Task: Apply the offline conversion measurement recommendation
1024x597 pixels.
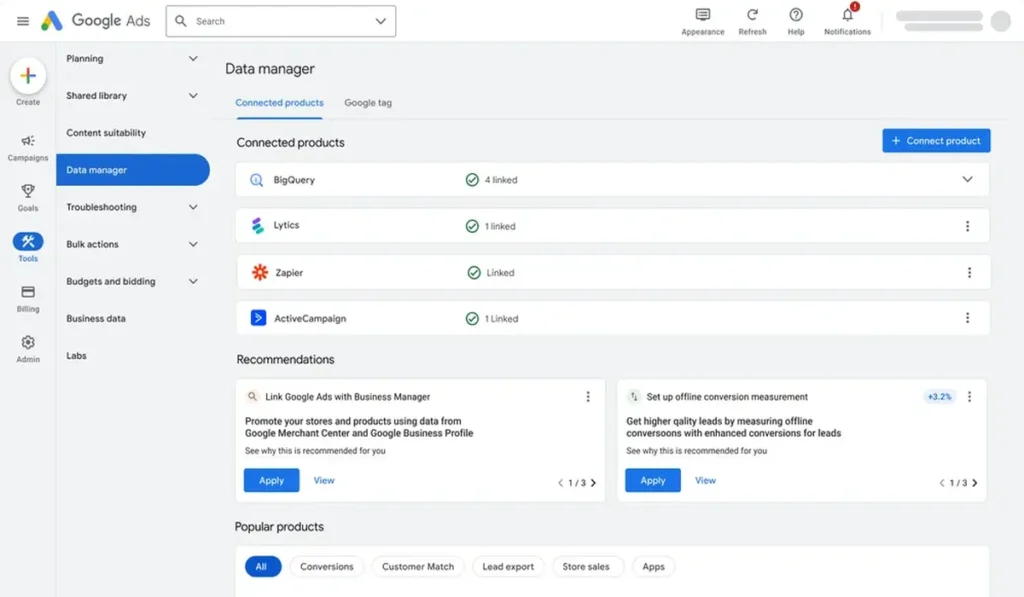Action: click(651, 480)
